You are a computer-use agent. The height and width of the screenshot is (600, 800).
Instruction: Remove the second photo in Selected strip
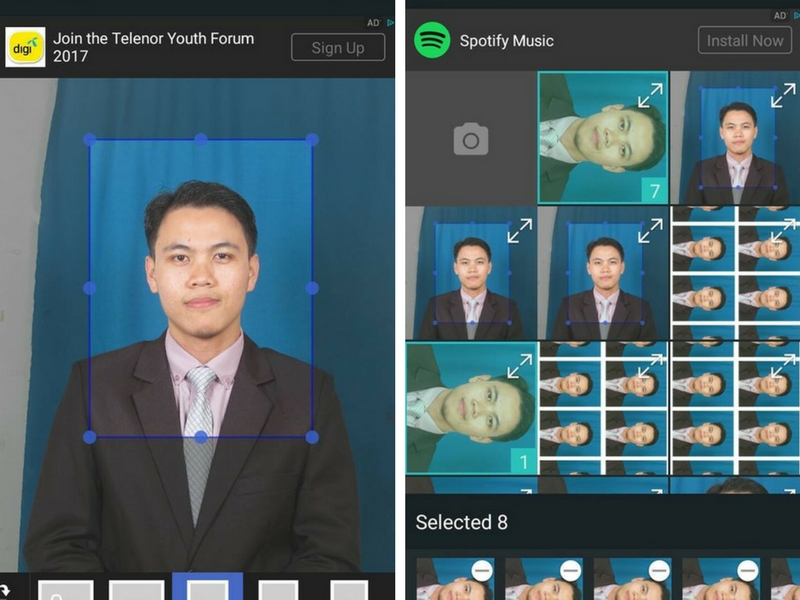[x=570, y=570]
